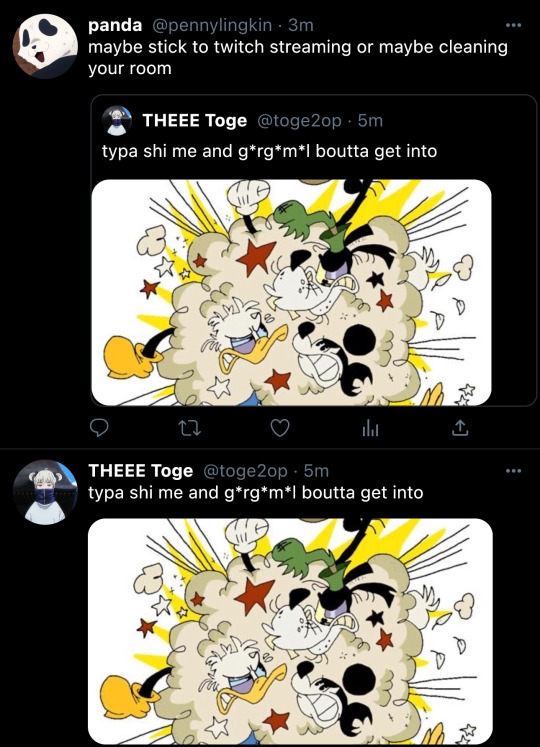
Task: Share panda's tweet via the upload arrow icon
Action: (x=460, y=428)
